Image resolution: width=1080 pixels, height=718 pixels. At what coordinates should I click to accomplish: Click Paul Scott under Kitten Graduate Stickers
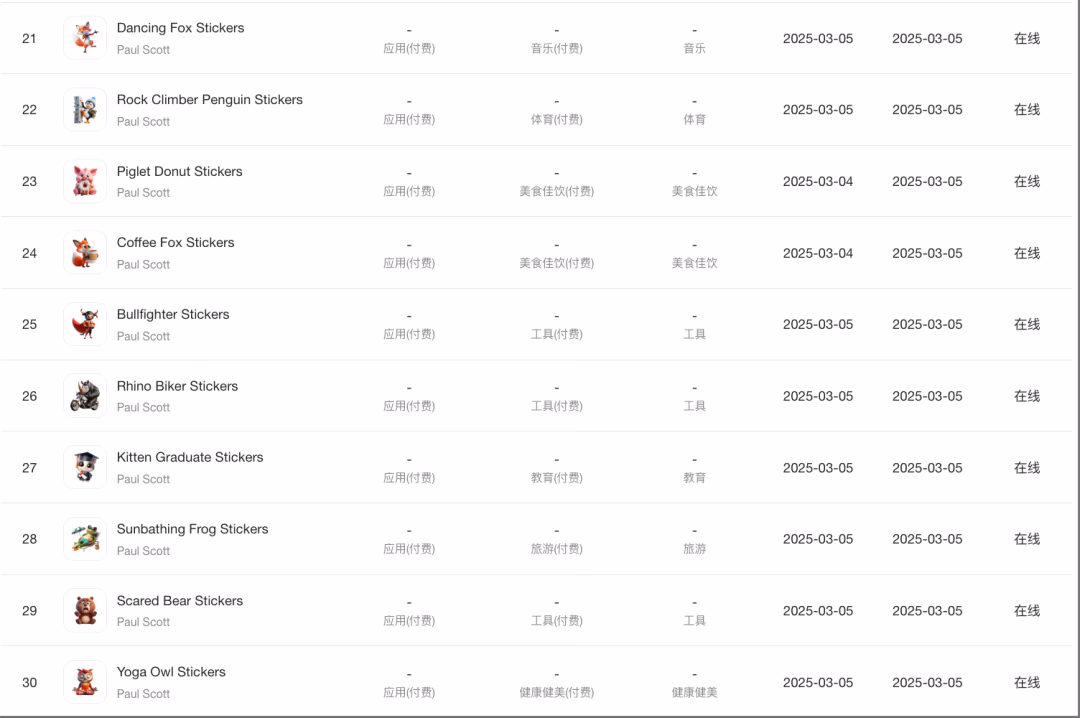143,479
